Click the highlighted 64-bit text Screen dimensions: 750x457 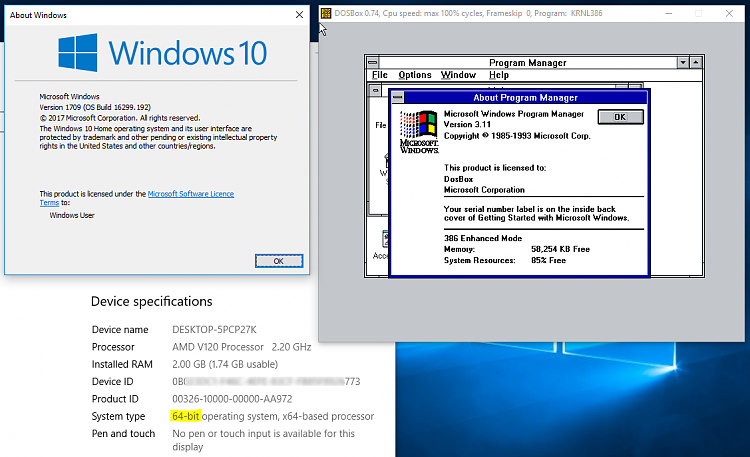[x=186, y=416]
